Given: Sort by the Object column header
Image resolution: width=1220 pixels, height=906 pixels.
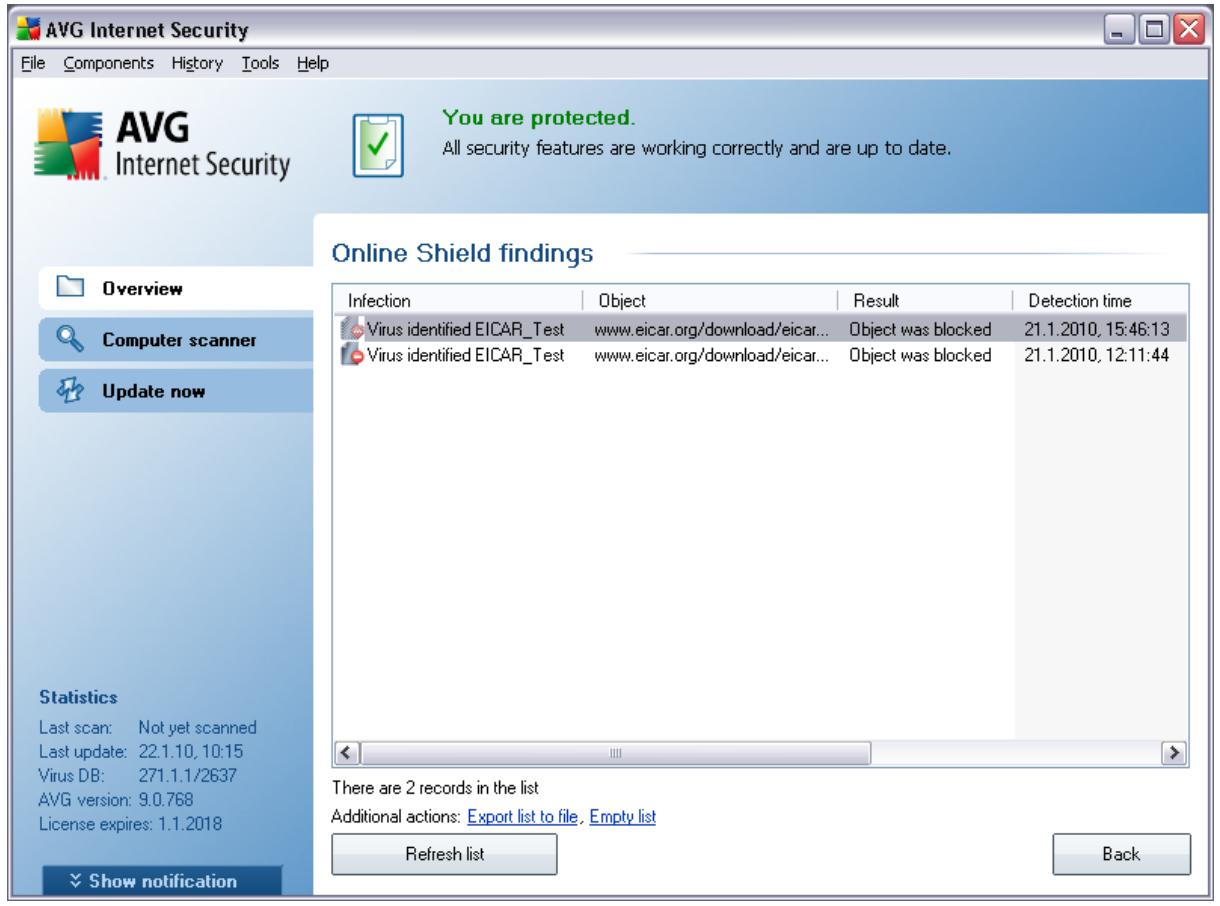Looking at the screenshot, I should [x=709, y=299].
